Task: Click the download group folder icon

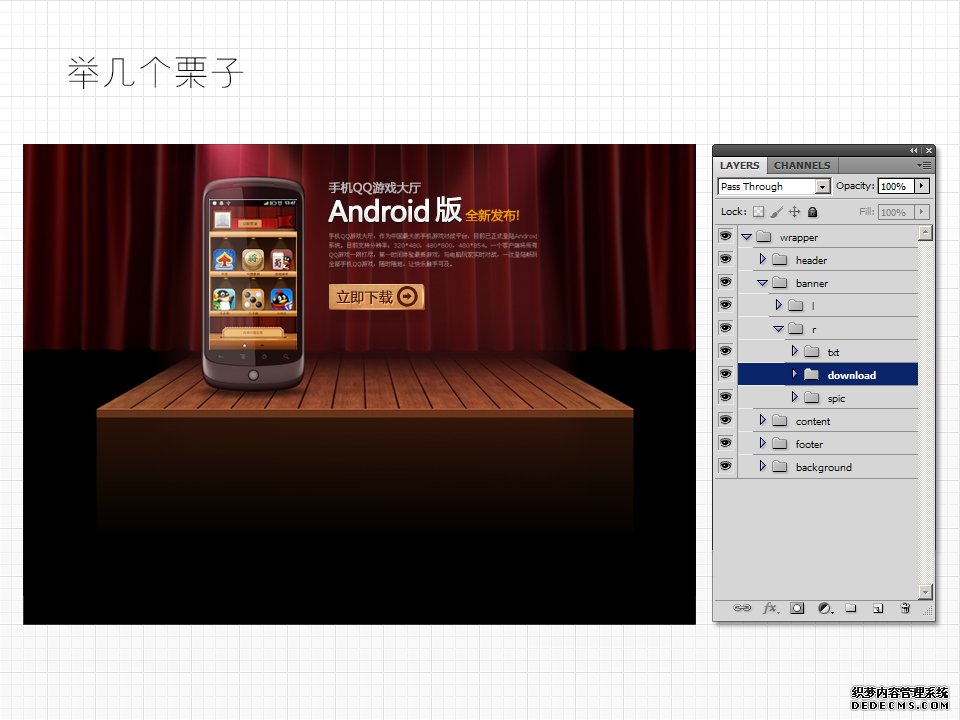Action: click(811, 374)
